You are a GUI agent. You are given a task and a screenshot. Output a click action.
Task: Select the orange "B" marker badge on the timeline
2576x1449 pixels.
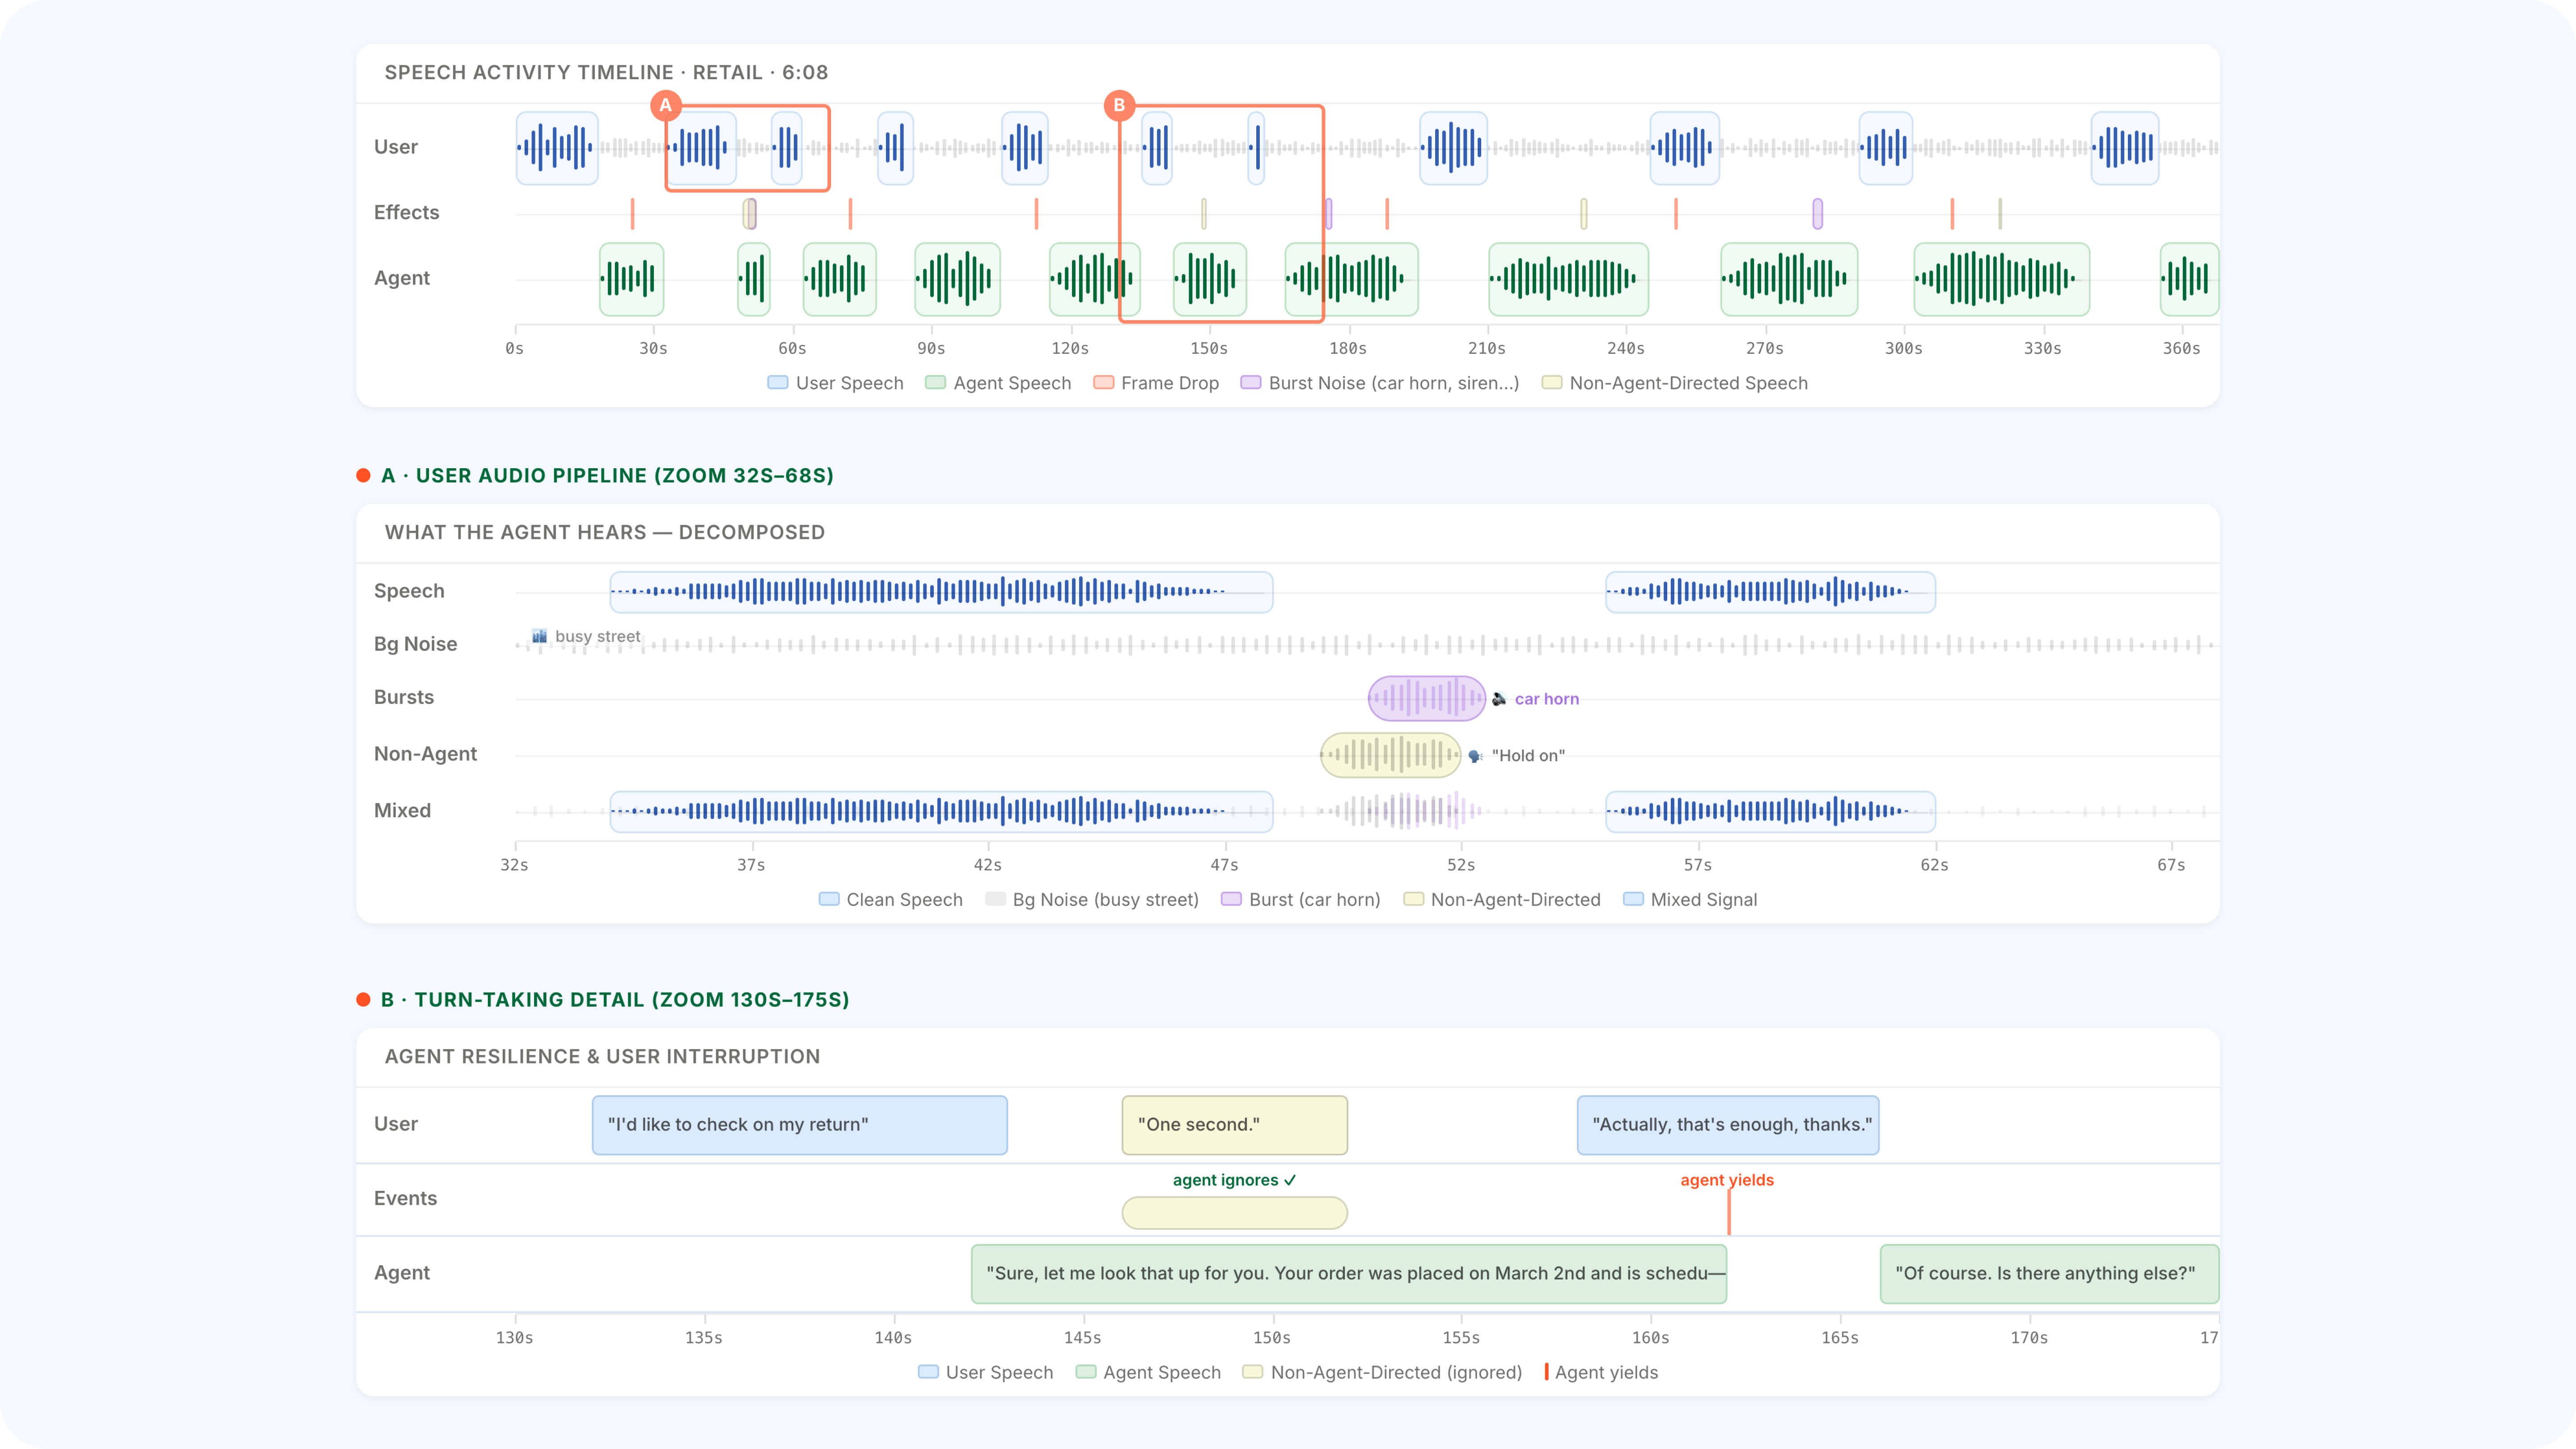pos(1119,105)
